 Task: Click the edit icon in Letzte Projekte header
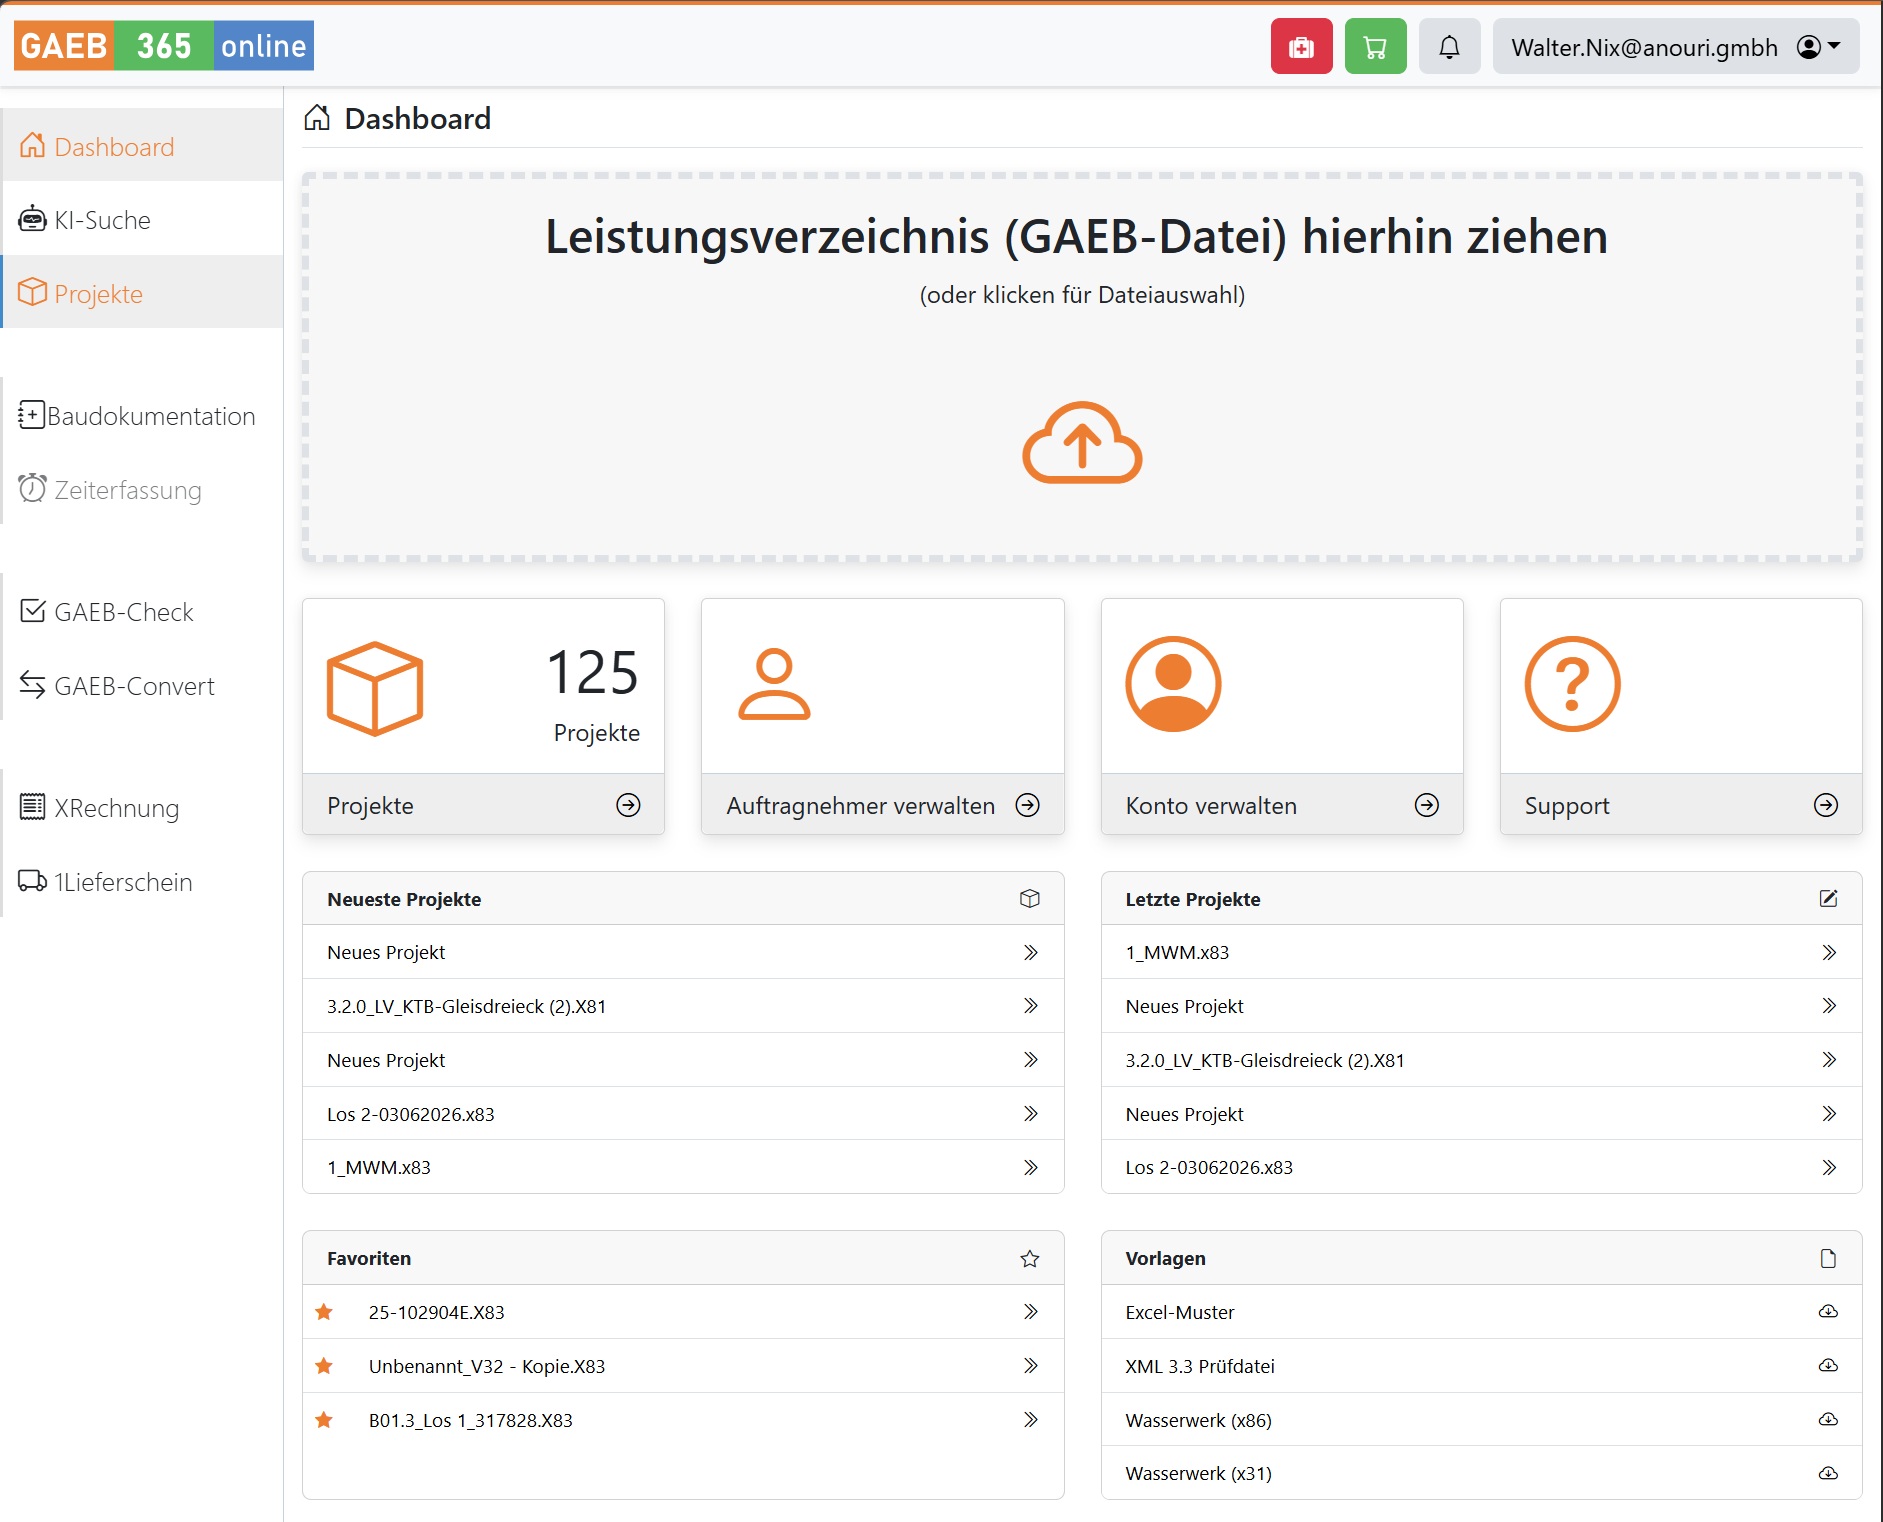[1828, 898]
